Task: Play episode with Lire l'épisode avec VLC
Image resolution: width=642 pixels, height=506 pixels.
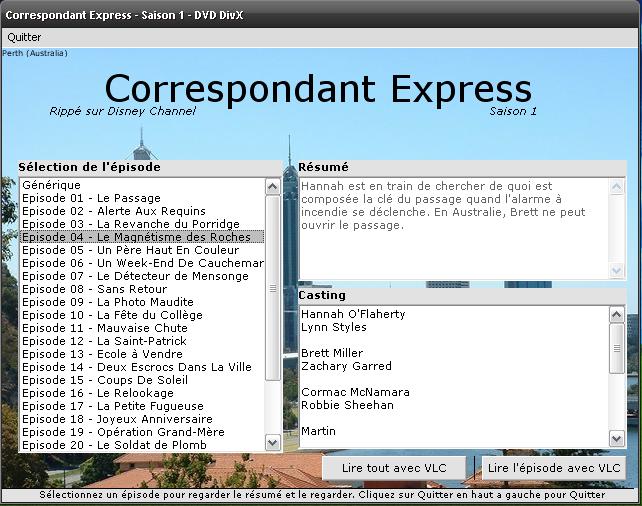Action: [554, 468]
